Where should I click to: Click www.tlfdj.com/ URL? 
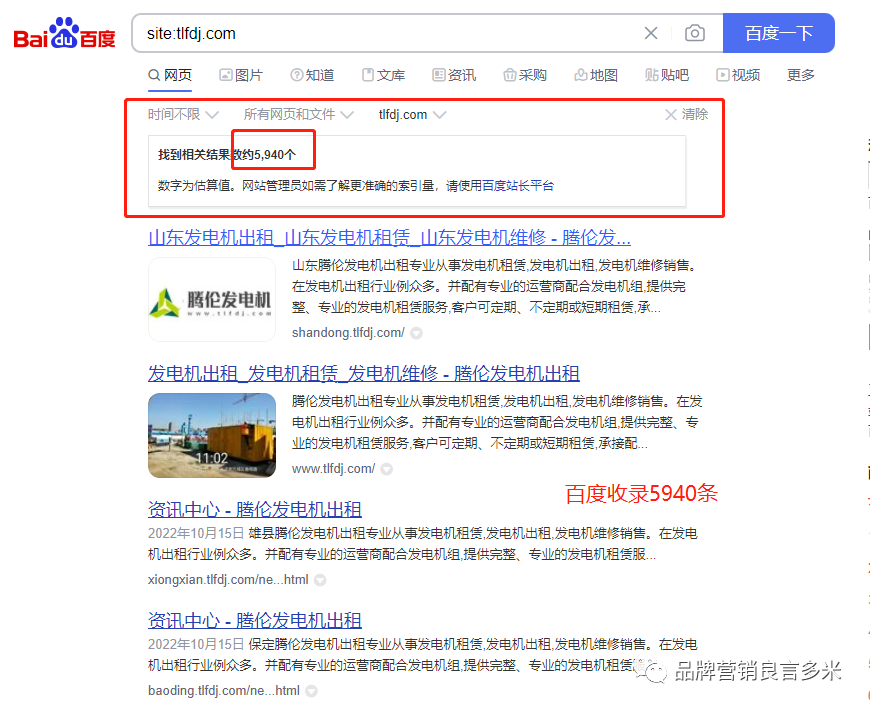333,468
